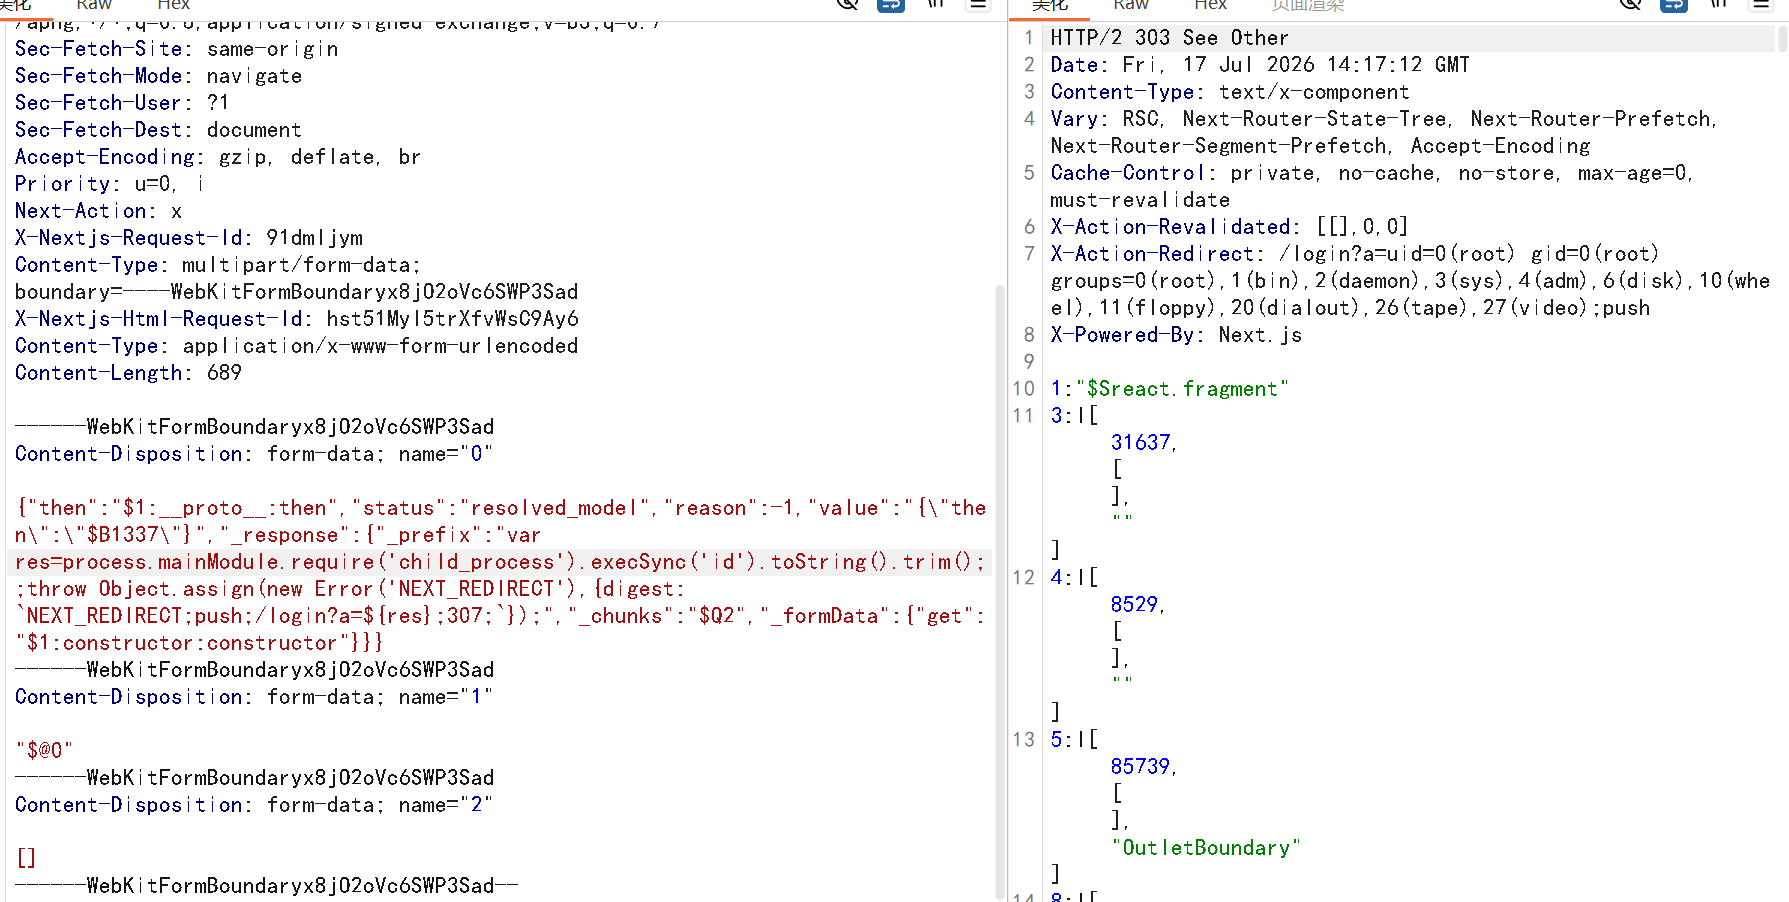Click the Sec-Fetch-Site header line
1789x902 pixels.
(x=176, y=49)
